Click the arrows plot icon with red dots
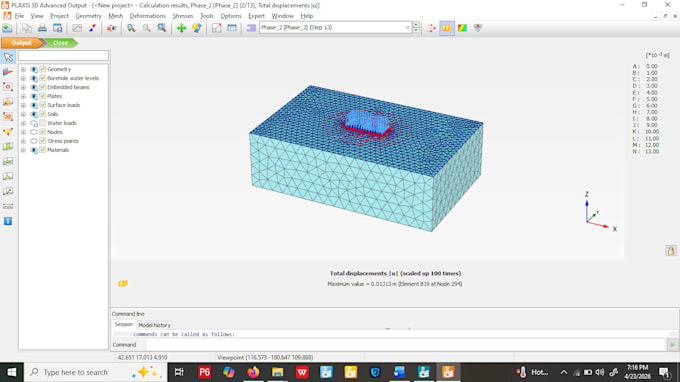 tap(431, 28)
